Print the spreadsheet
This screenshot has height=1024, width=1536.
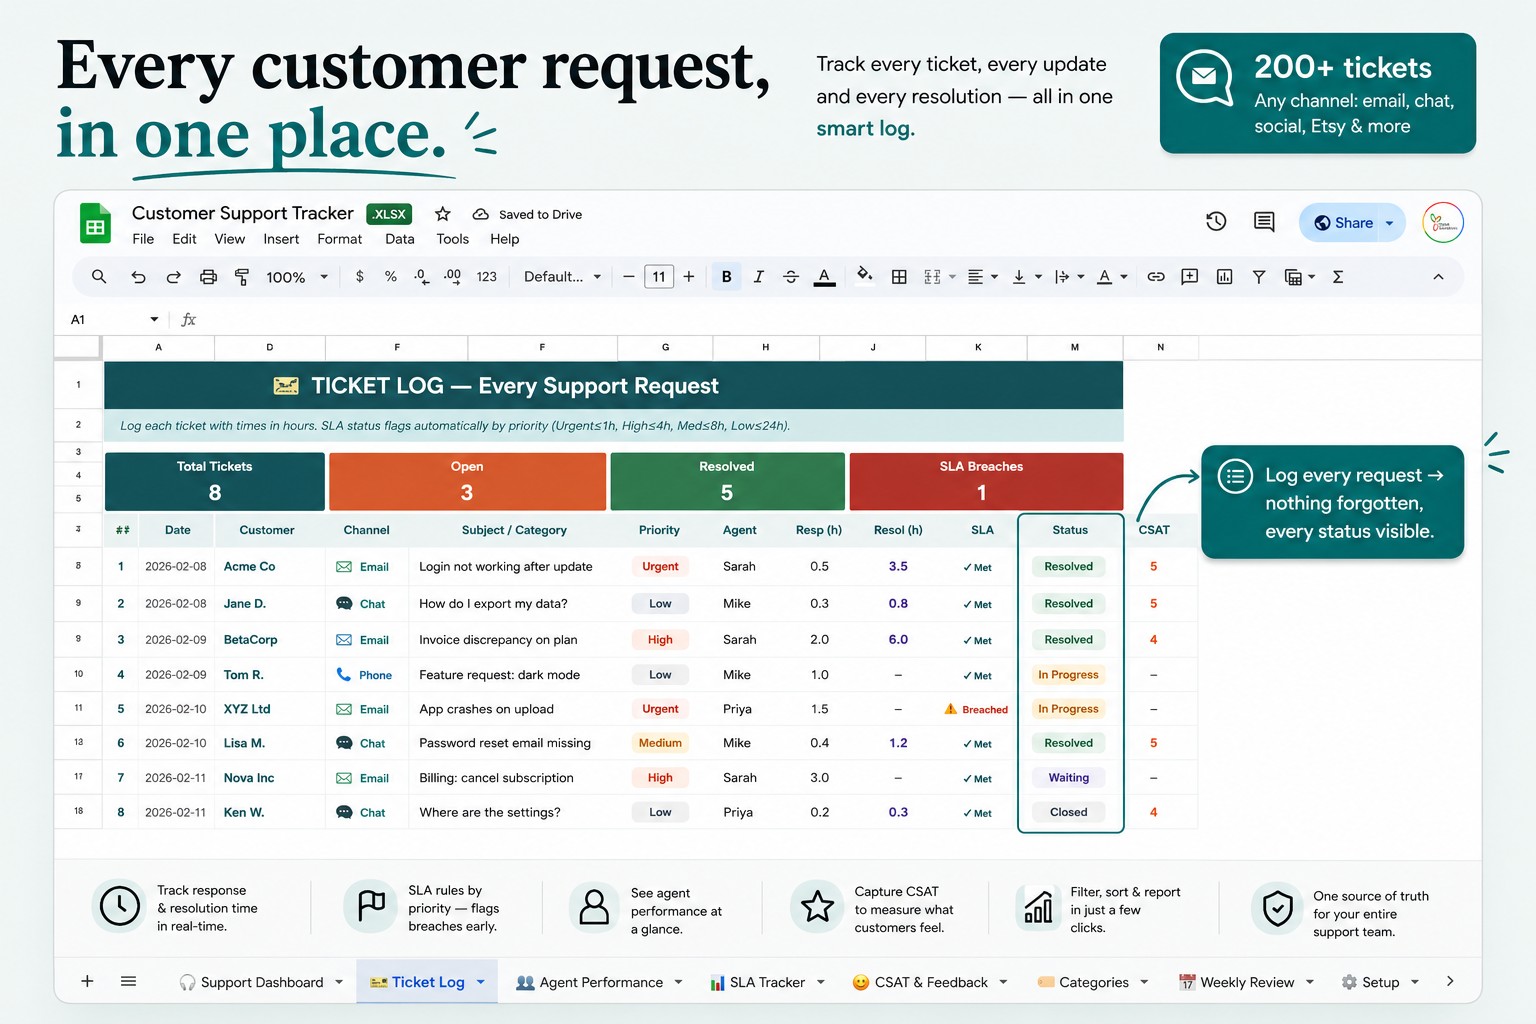coord(208,277)
